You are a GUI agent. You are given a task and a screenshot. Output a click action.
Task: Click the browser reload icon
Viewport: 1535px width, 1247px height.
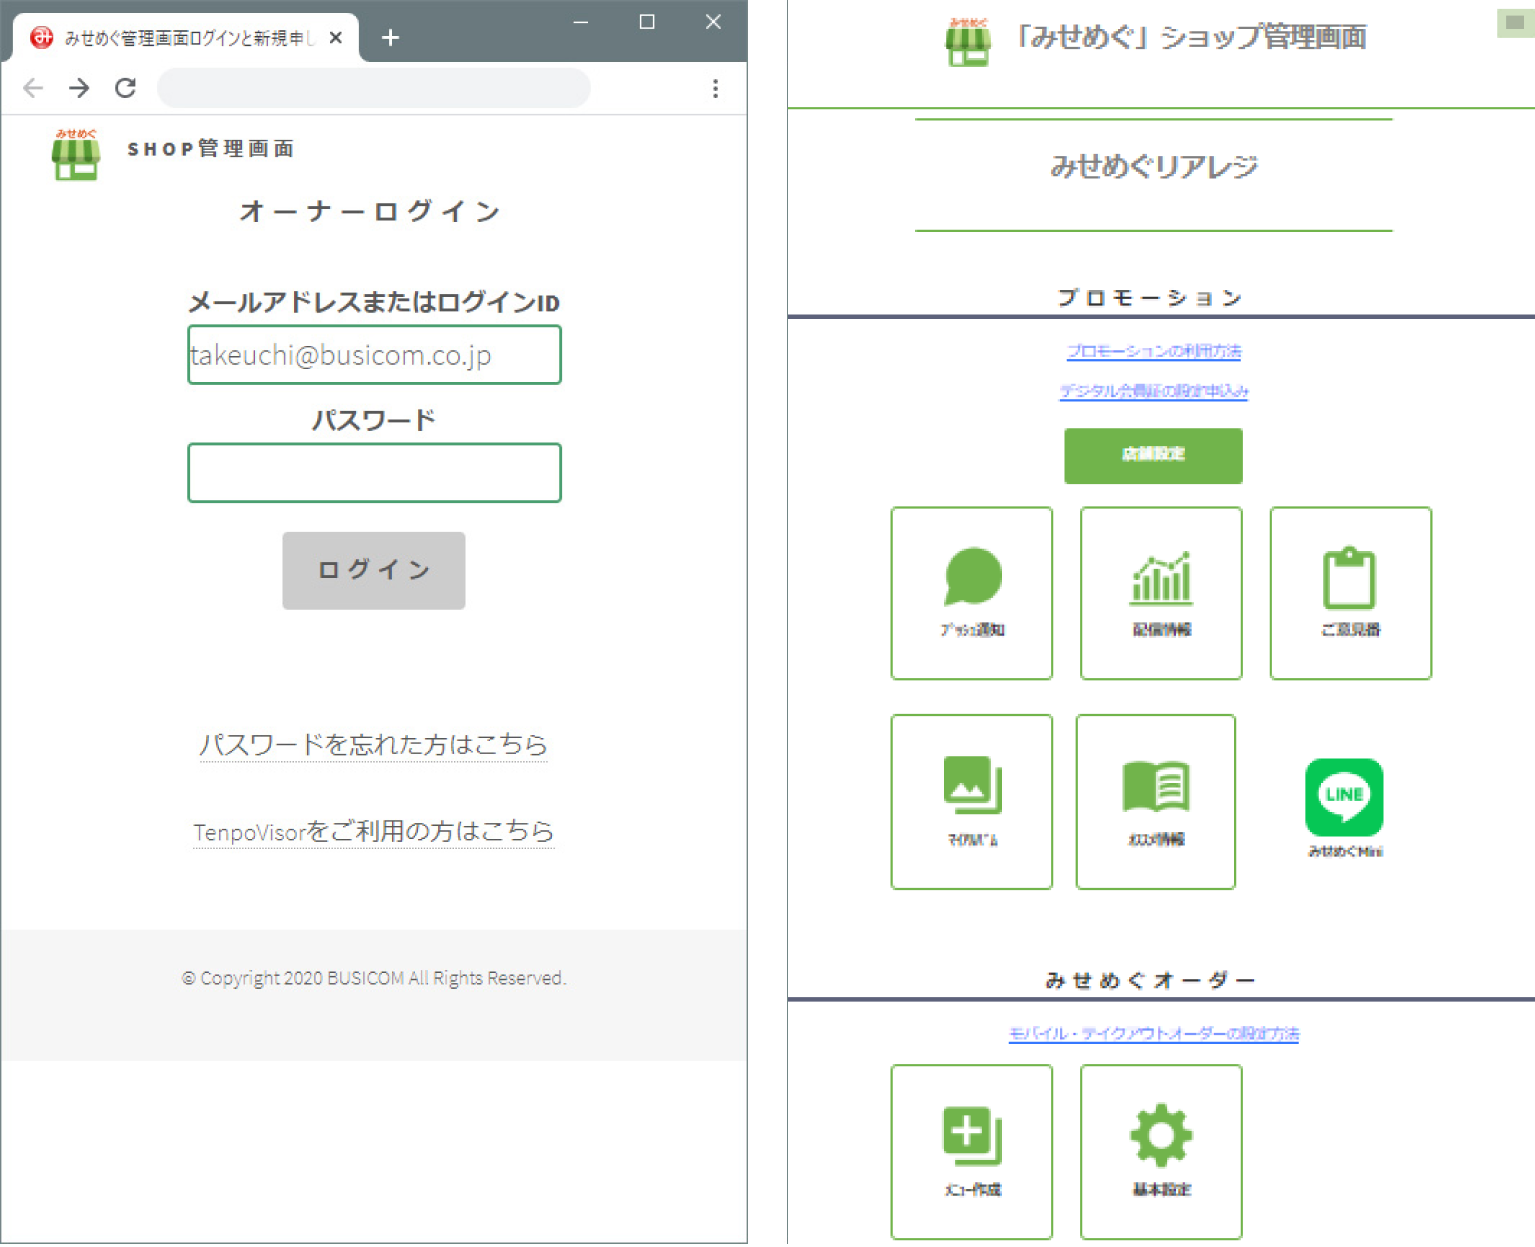(x=125, y=88)
